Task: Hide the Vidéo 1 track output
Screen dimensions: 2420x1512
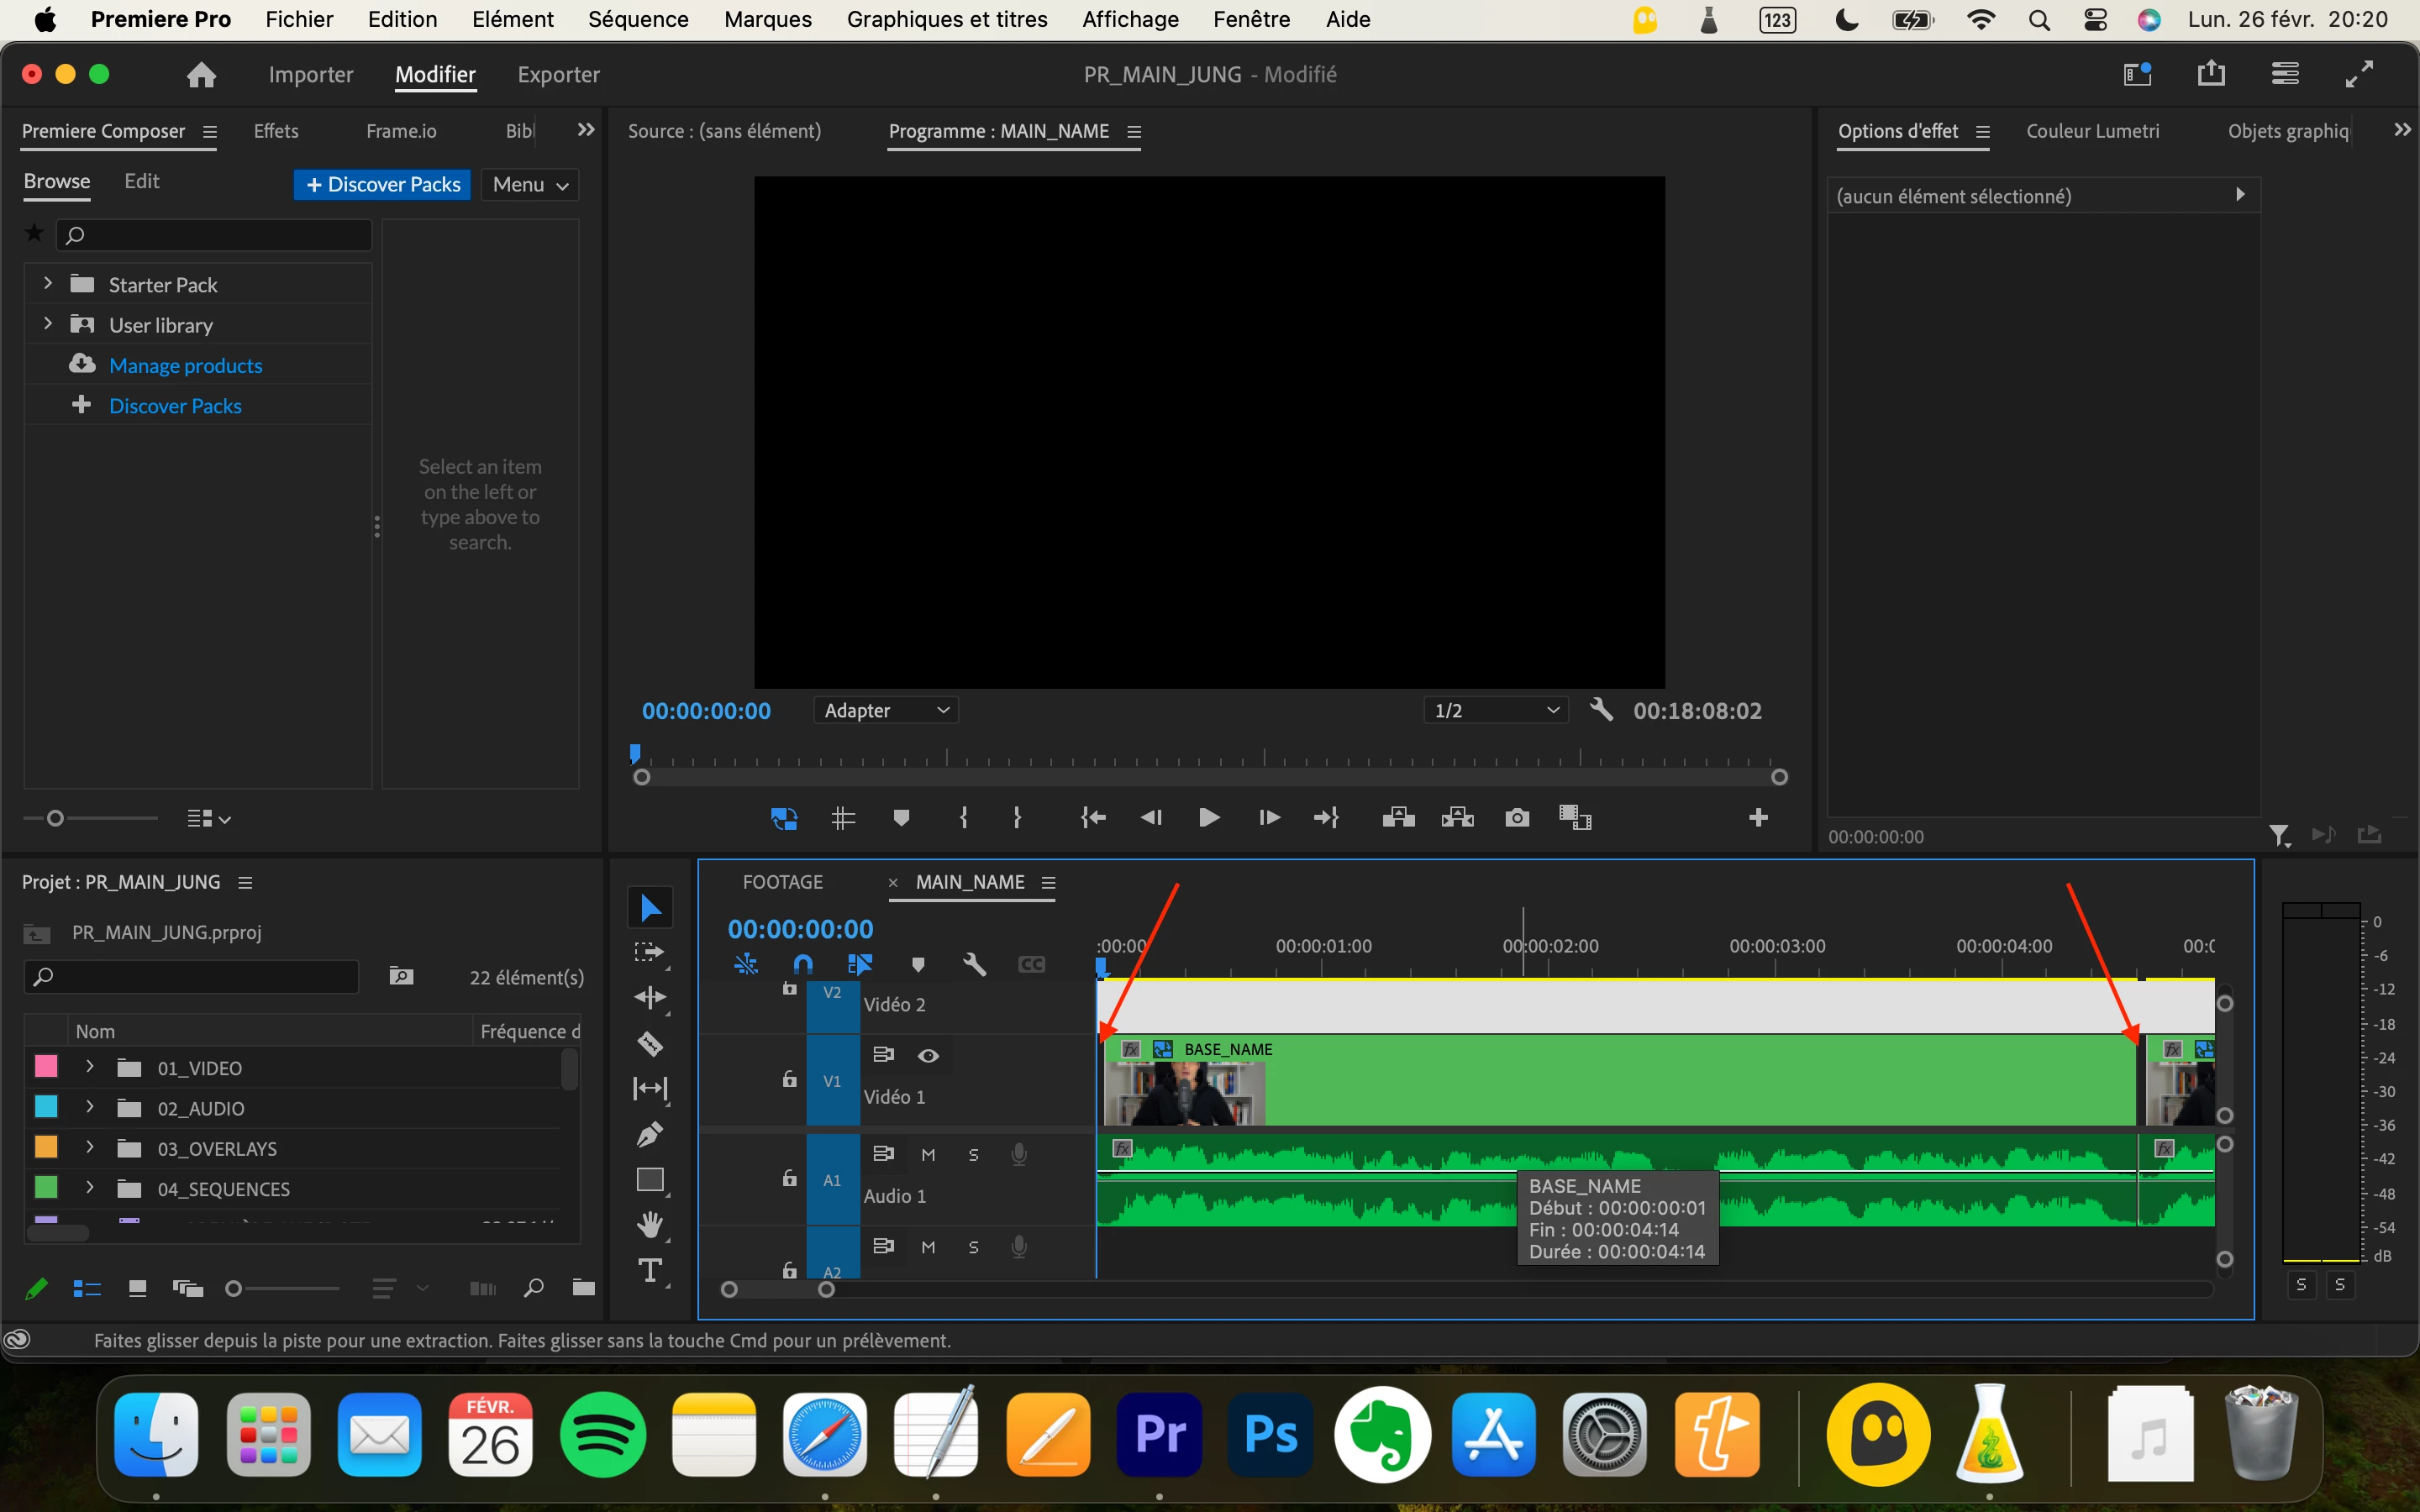Action: point(928,1056)
